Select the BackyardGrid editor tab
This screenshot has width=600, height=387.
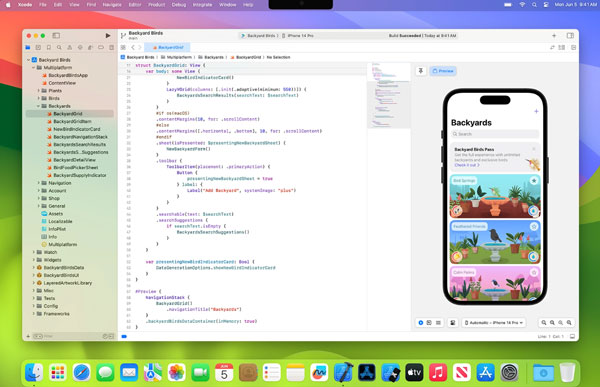(x=167, y=47)
